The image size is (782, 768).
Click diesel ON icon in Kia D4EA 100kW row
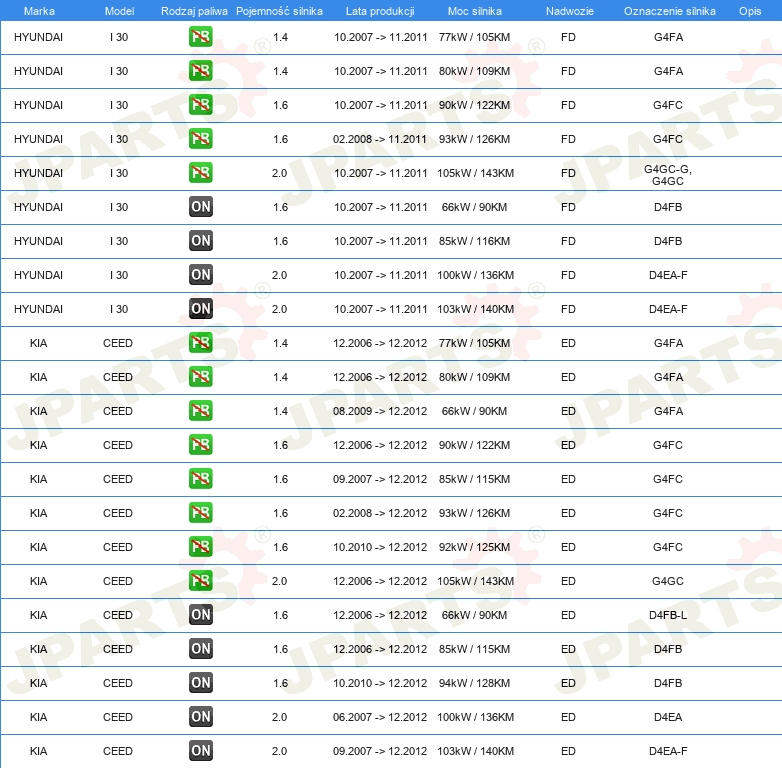(x=200, y=717)
